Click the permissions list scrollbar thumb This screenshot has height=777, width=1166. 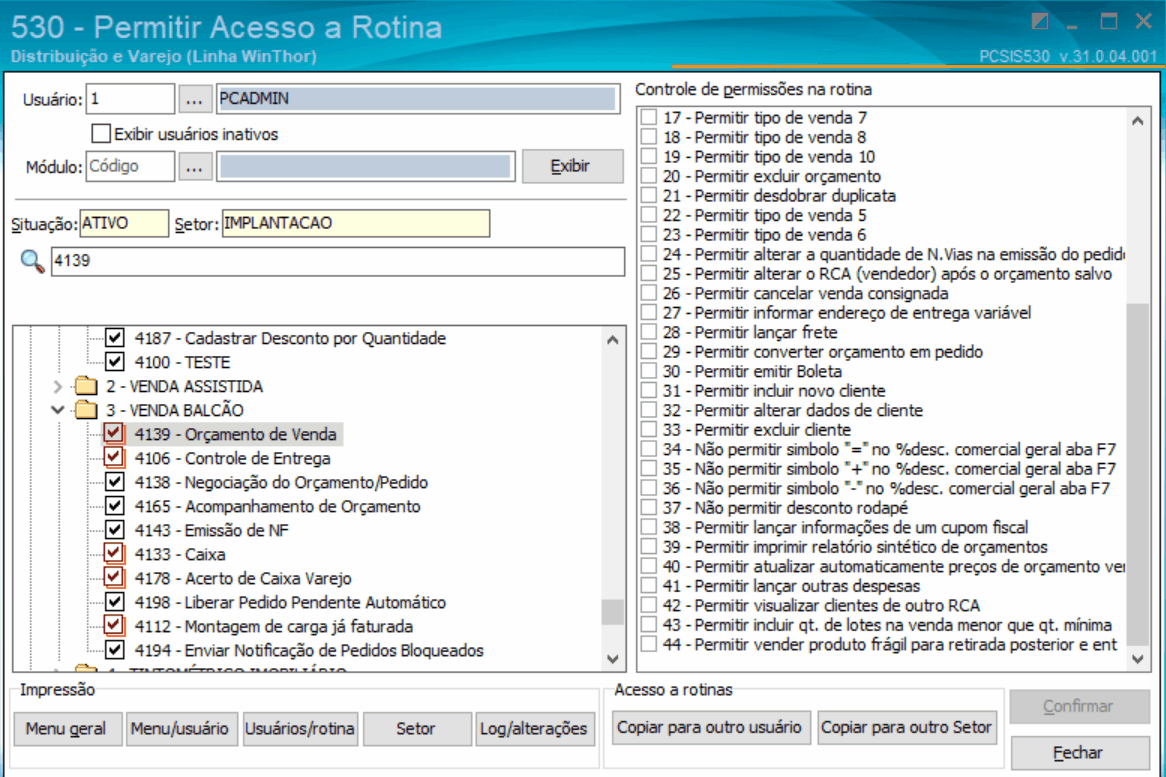click(x=1138, y=474)
